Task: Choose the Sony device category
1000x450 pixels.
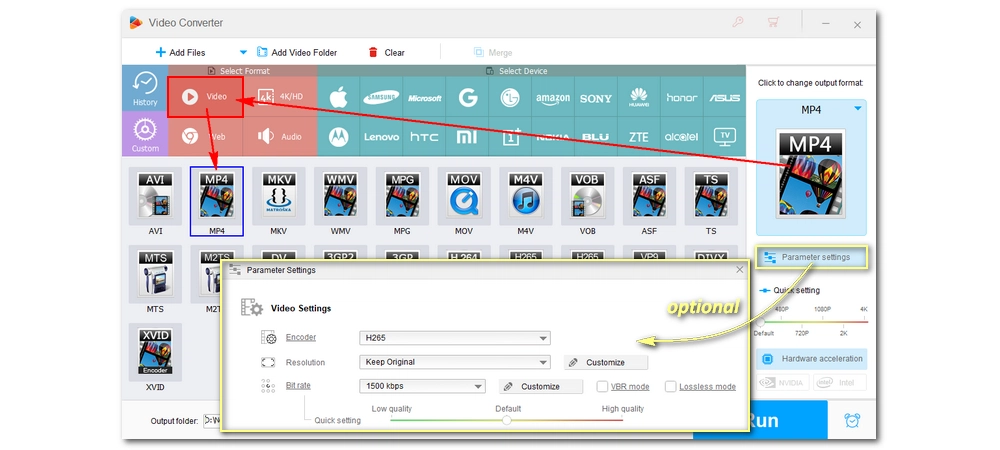Action: [596, 98]
